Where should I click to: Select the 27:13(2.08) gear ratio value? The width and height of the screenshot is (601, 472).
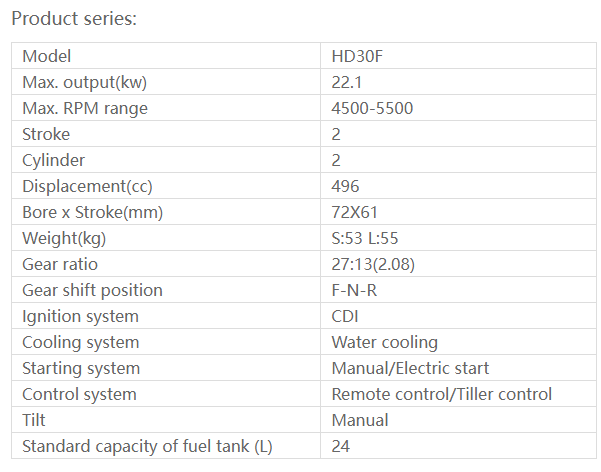tap(375, 264)
